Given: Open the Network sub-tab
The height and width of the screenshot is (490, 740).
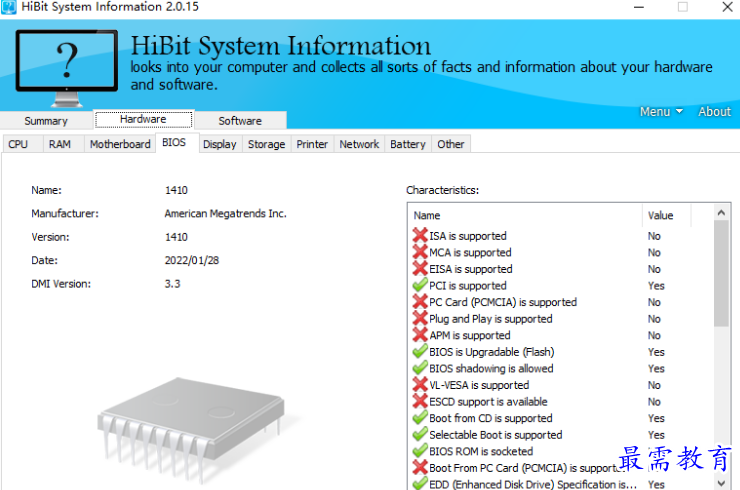Looking at the screenshot, I should [359, 144].
